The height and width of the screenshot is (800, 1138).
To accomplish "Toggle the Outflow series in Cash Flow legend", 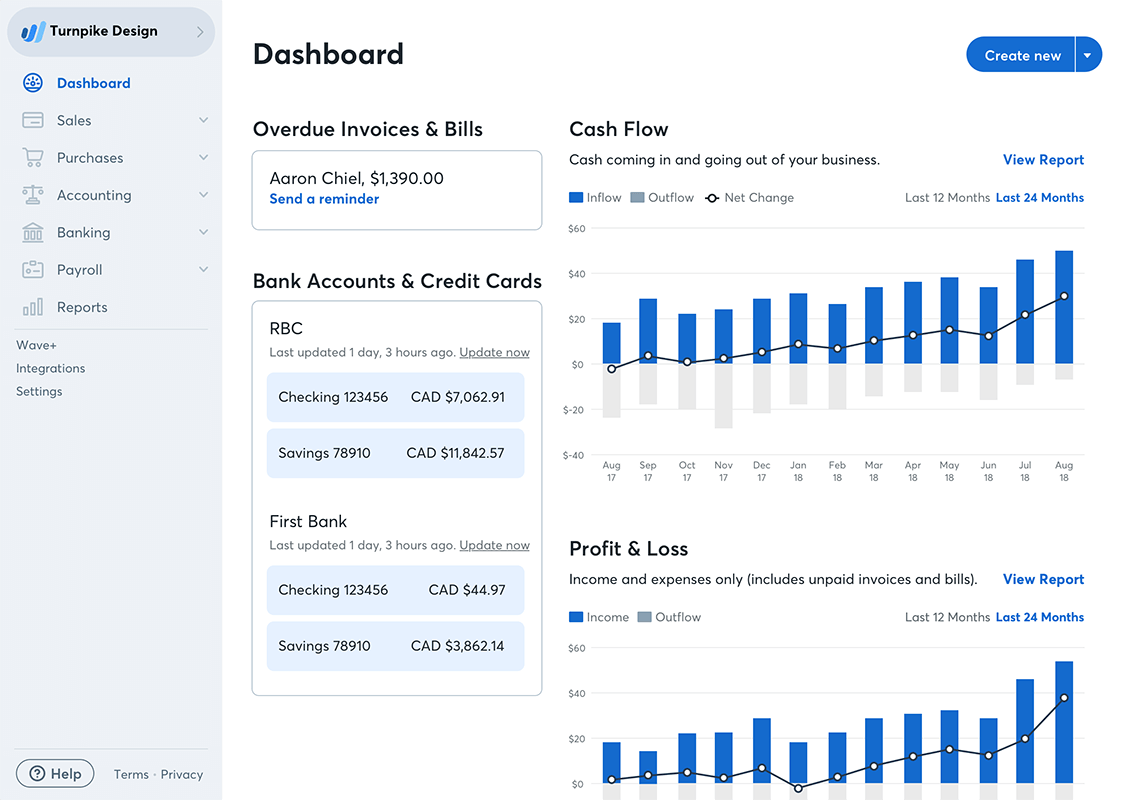I will [662, 197].
